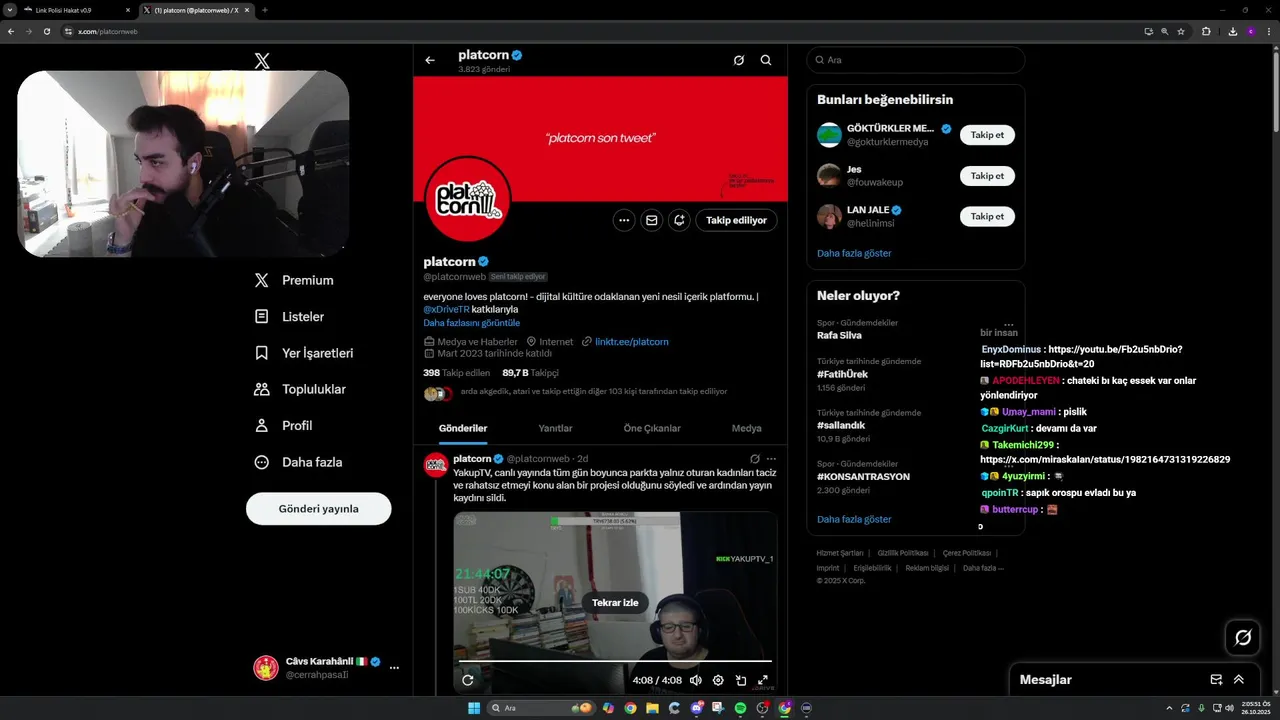Click the new message compose icon
1280x720 pixels.
1216,679
